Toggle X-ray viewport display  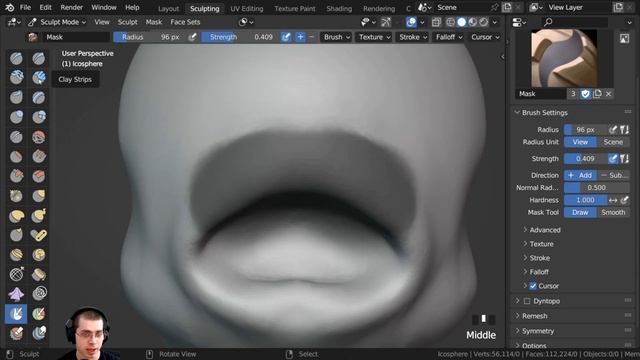click(436, 22)
